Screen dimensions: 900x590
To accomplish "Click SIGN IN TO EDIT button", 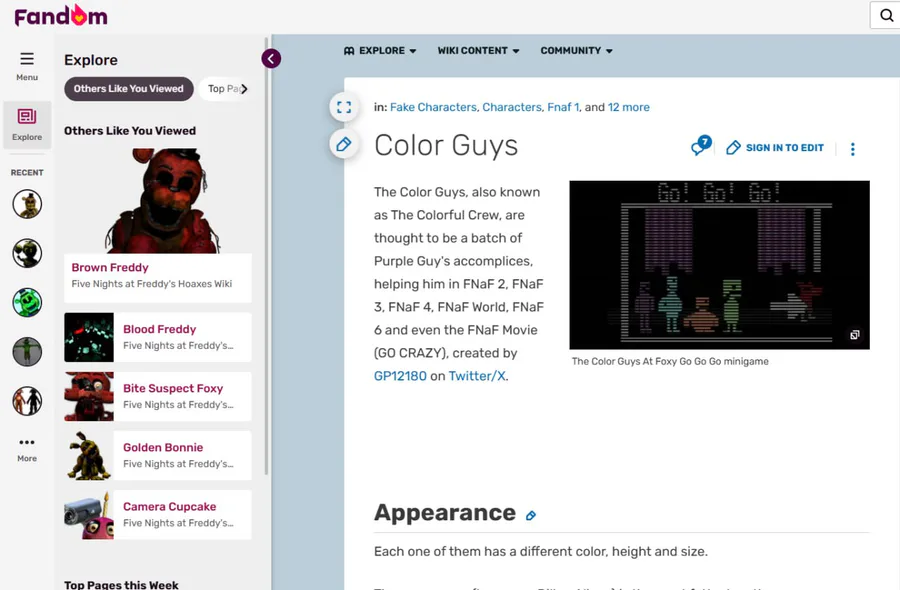I will 775,148.
